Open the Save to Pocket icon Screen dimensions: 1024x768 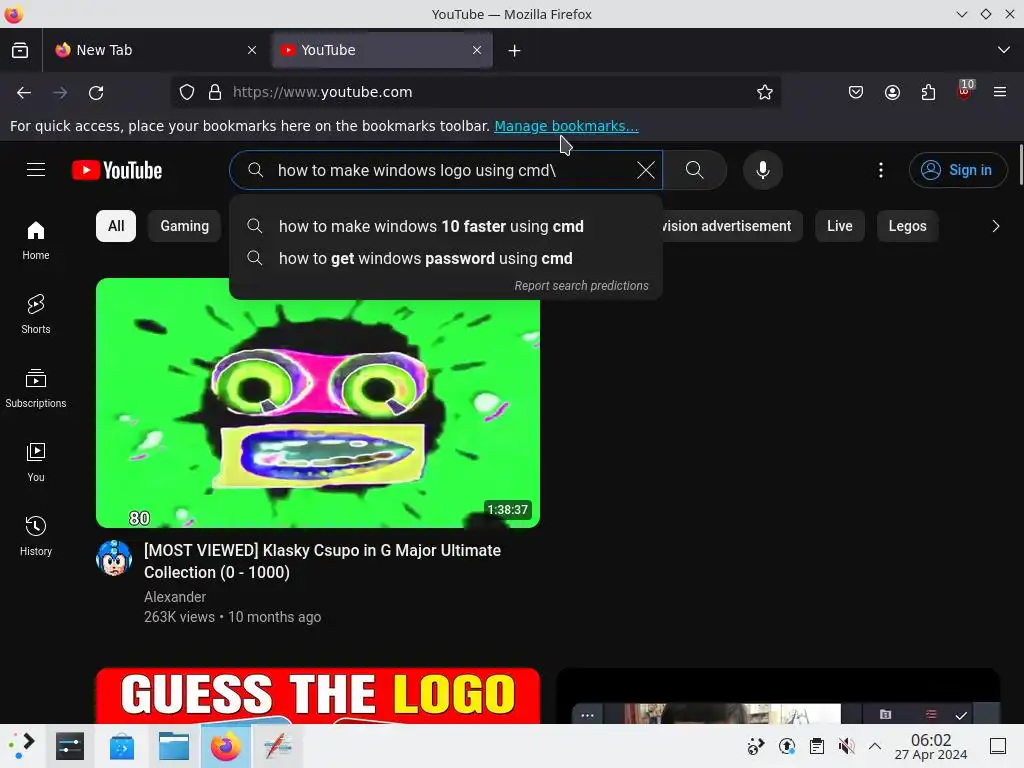coord(856,92)
